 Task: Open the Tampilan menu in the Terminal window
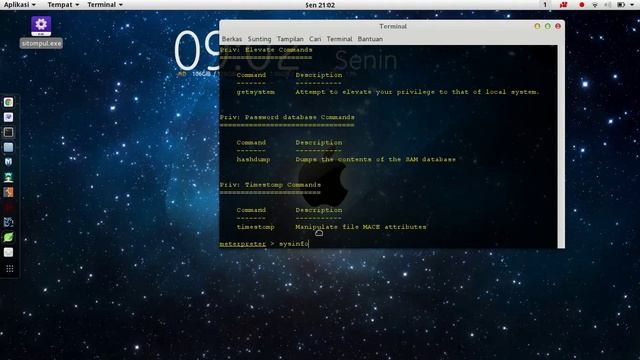(290, 39)
